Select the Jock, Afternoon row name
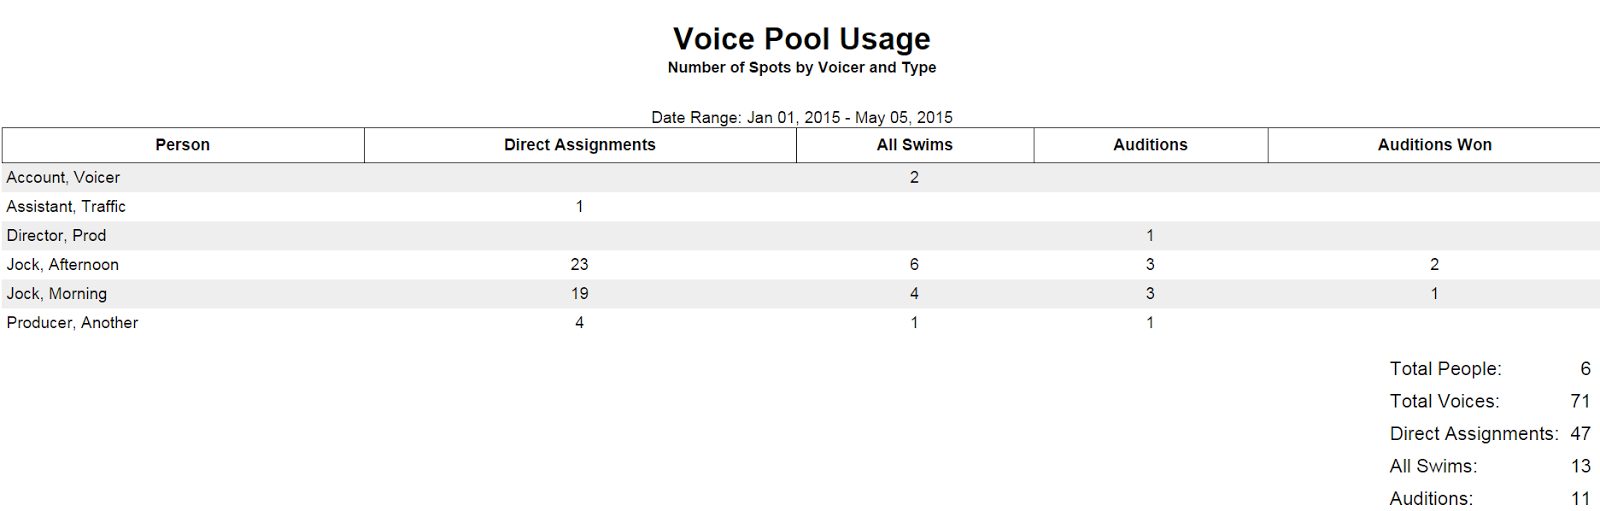 coord(63,264)
